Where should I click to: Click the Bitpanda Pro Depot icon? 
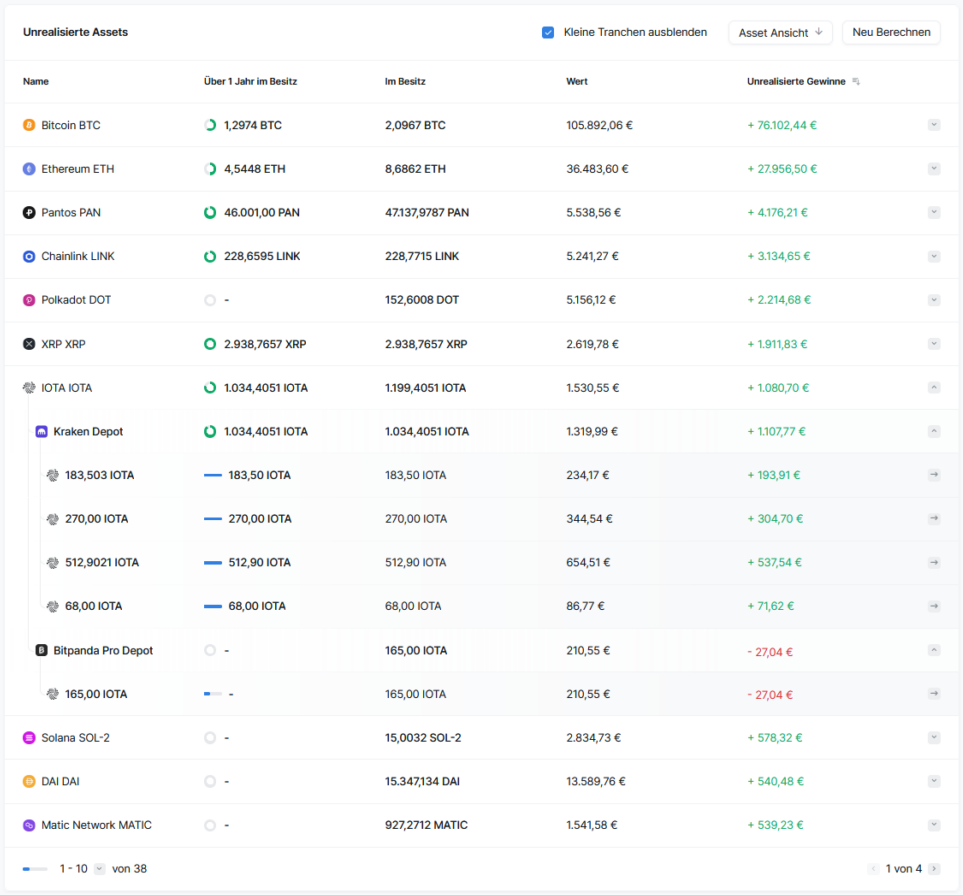41,651
